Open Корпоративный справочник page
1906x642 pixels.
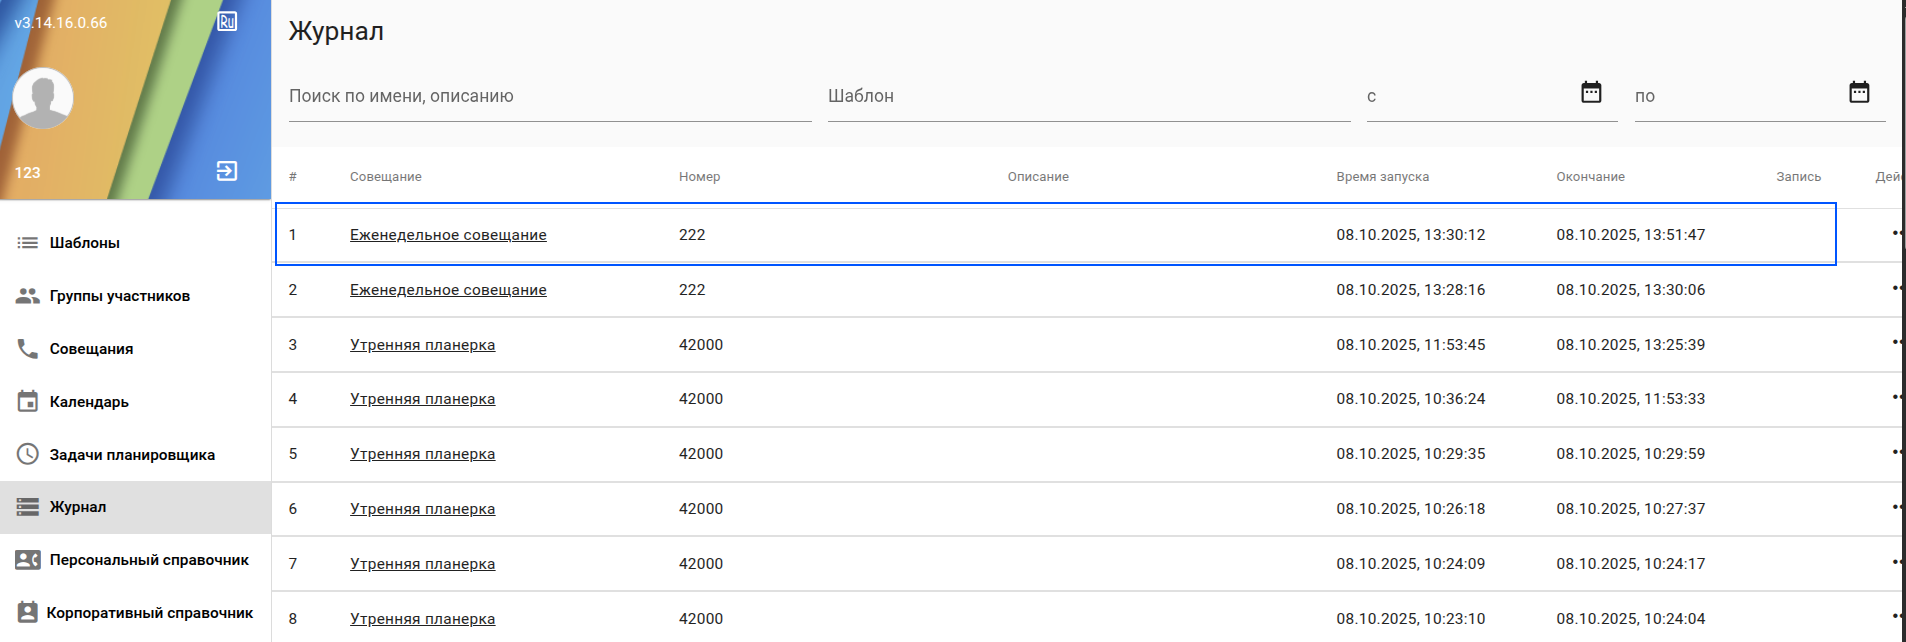coord(149,613)
